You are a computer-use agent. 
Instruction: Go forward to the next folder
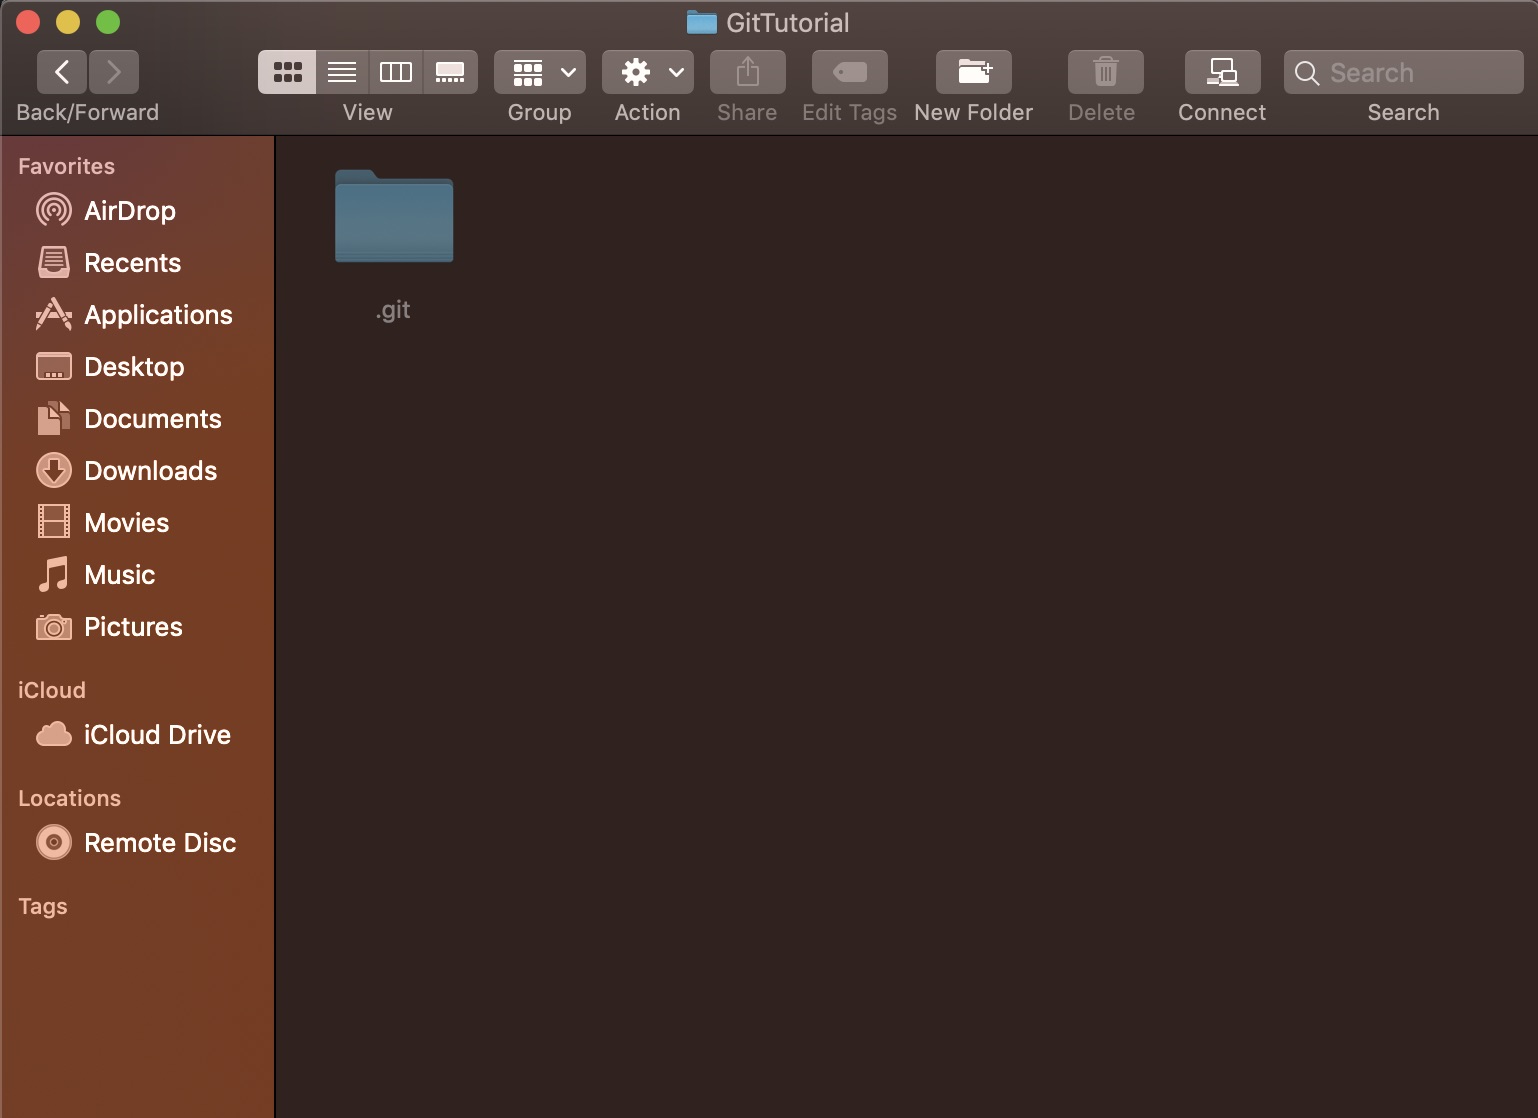pos(114,72)
